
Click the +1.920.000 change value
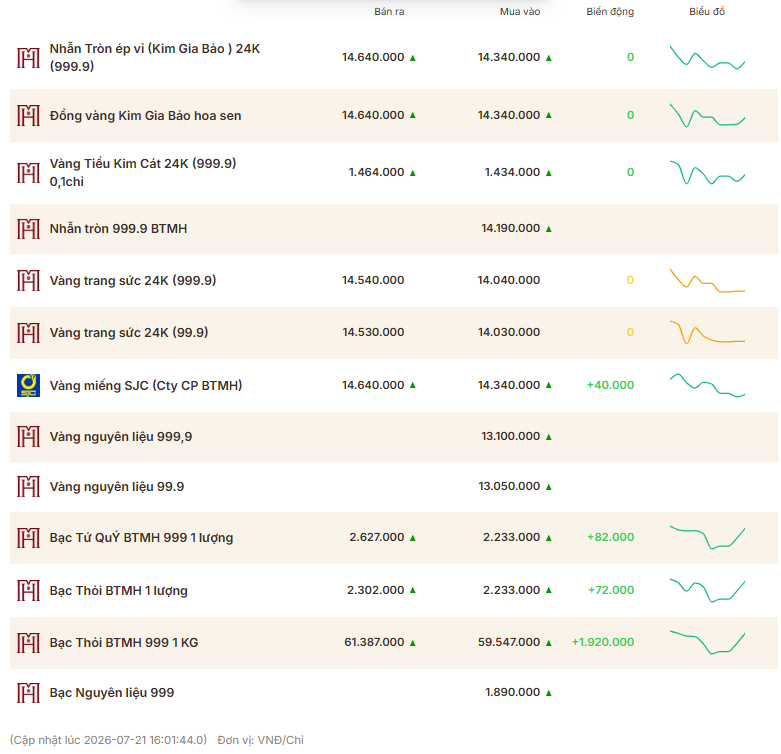tap(603, 642)
